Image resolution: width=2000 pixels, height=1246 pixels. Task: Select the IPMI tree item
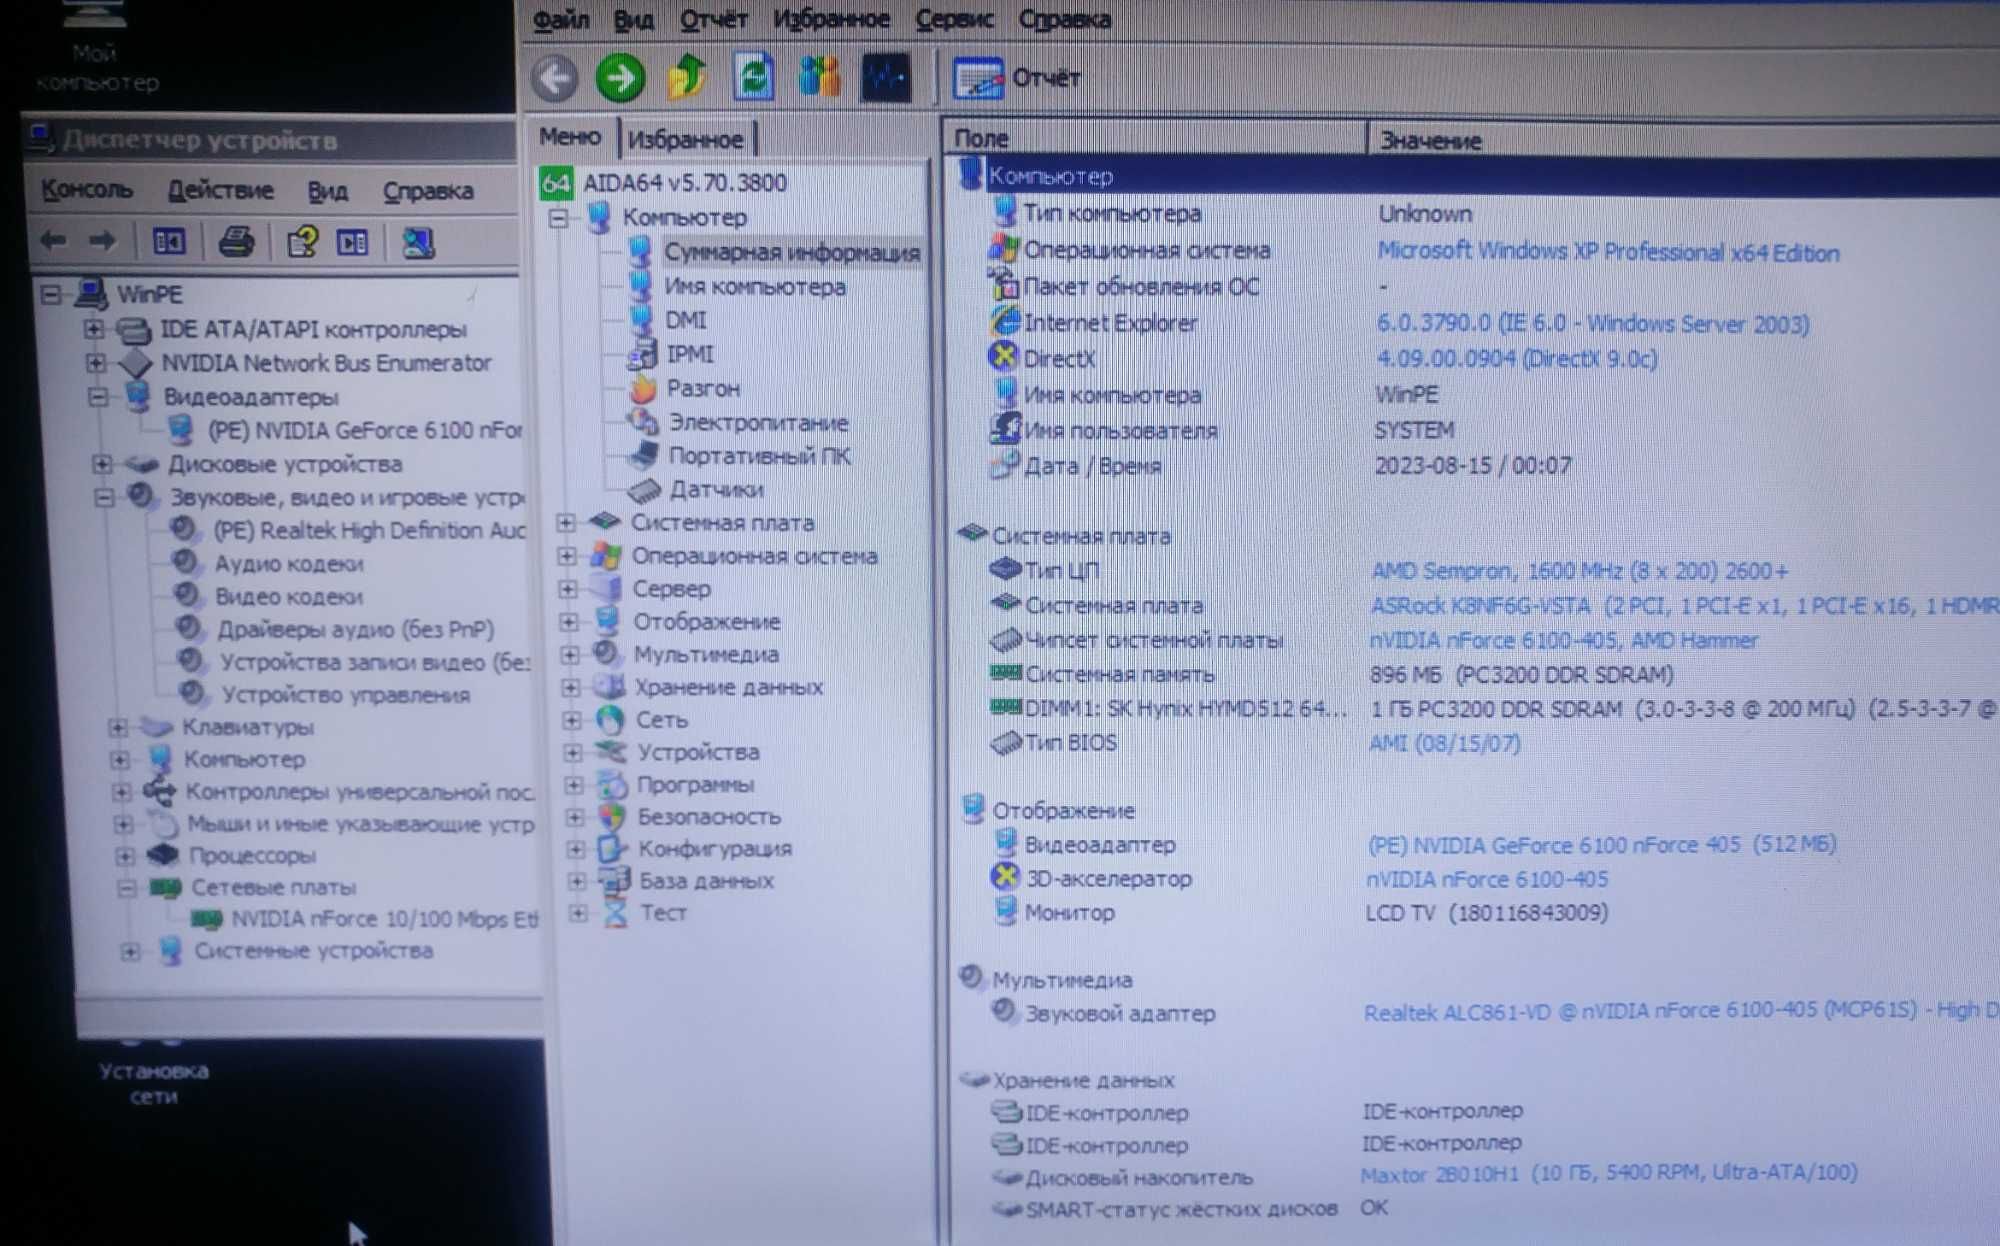point(690,354)
